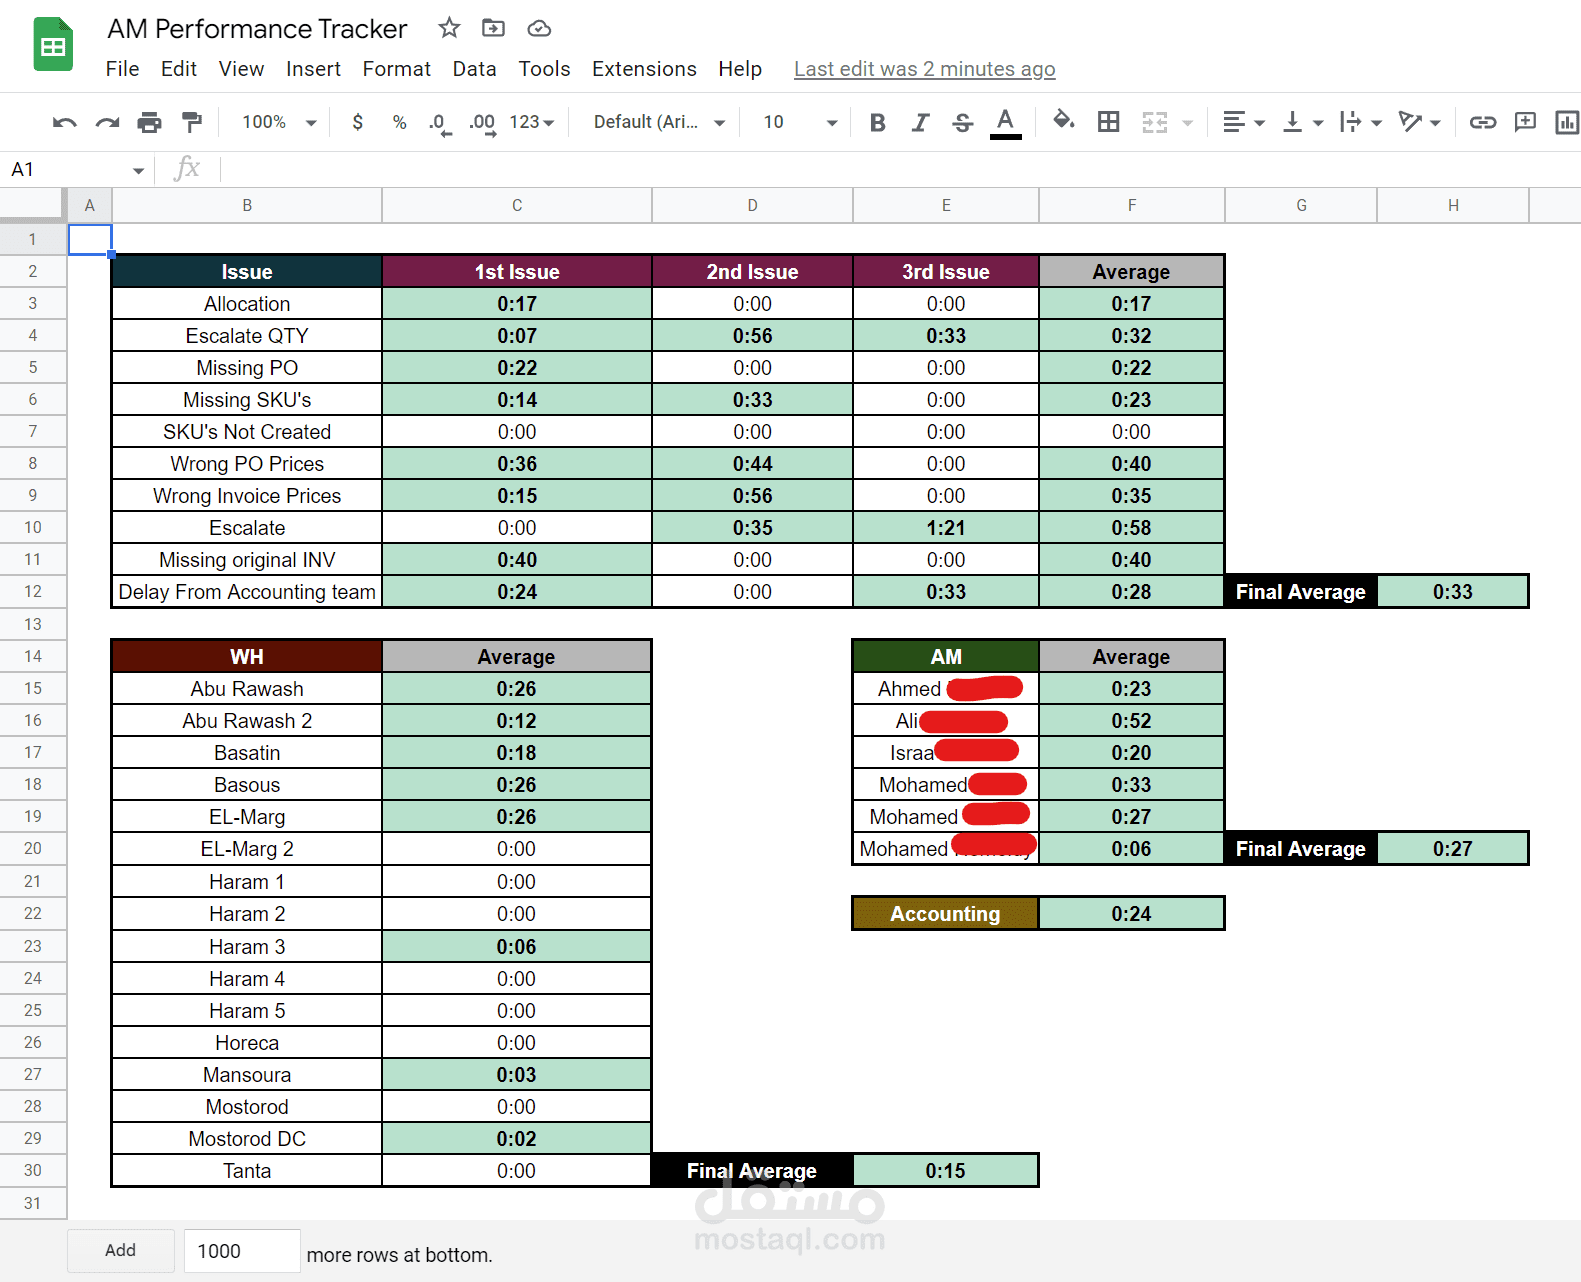Select column C header
This screenshot has height=1282, width=1581.
coord(517,205)
